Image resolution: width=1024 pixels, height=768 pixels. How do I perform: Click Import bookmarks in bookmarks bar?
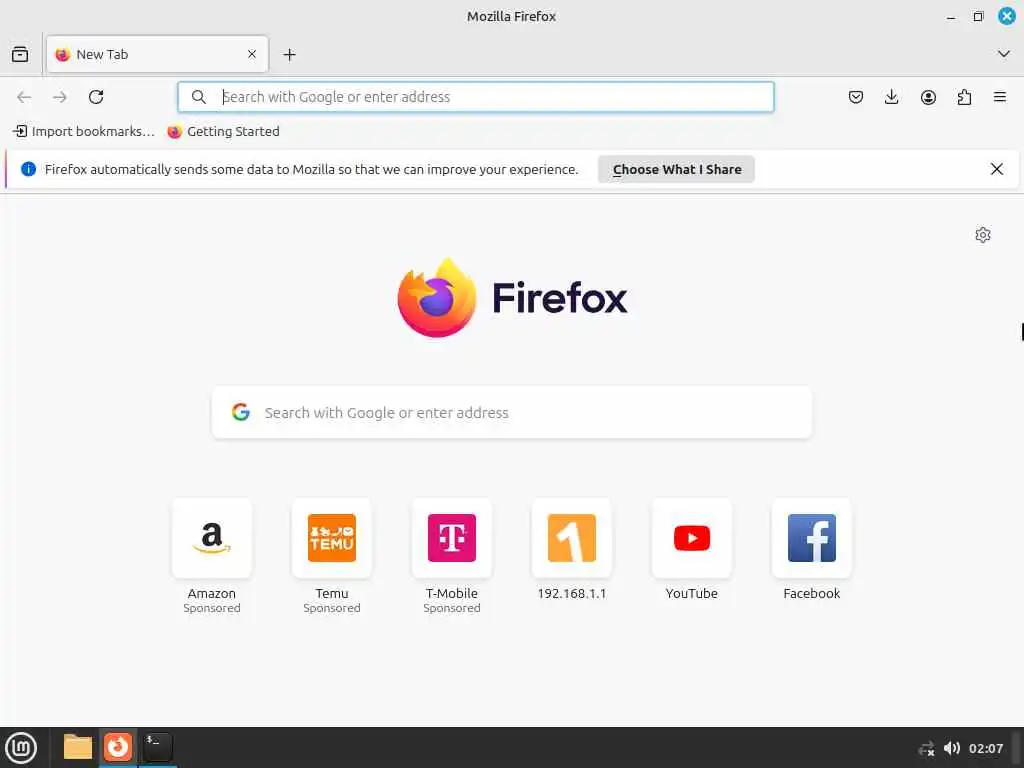84,131
